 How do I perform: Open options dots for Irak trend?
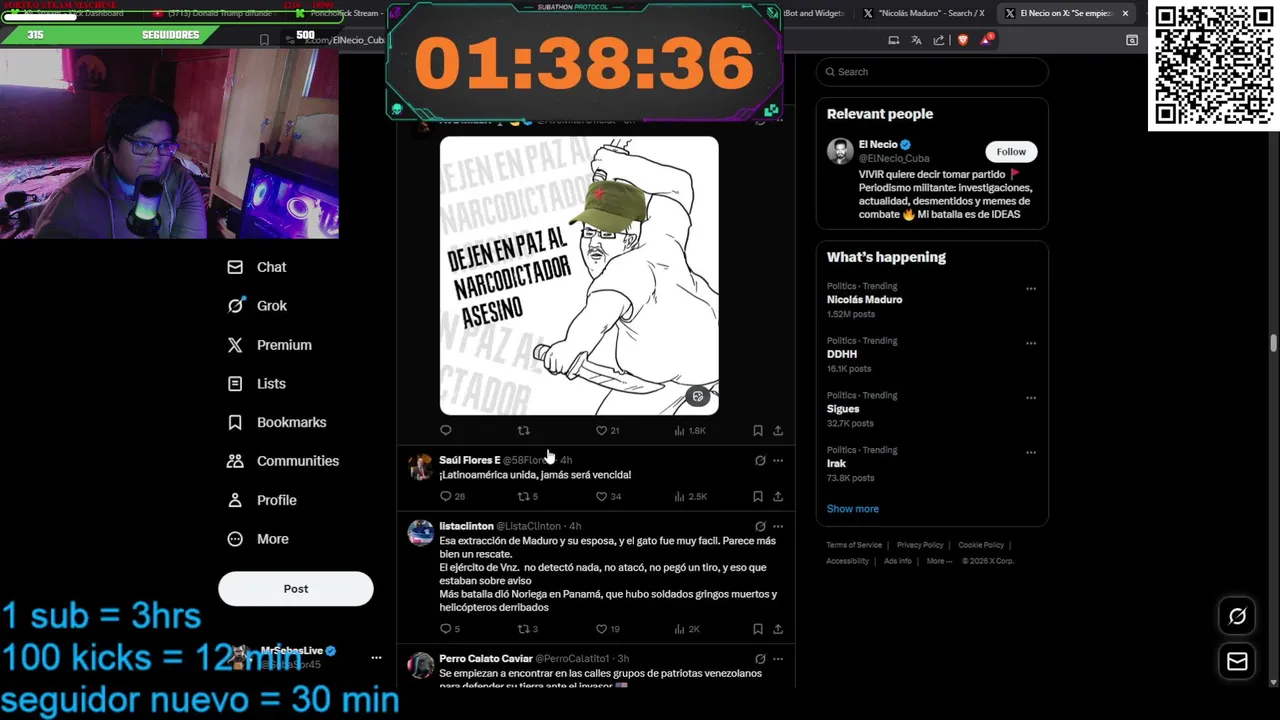1030,452
